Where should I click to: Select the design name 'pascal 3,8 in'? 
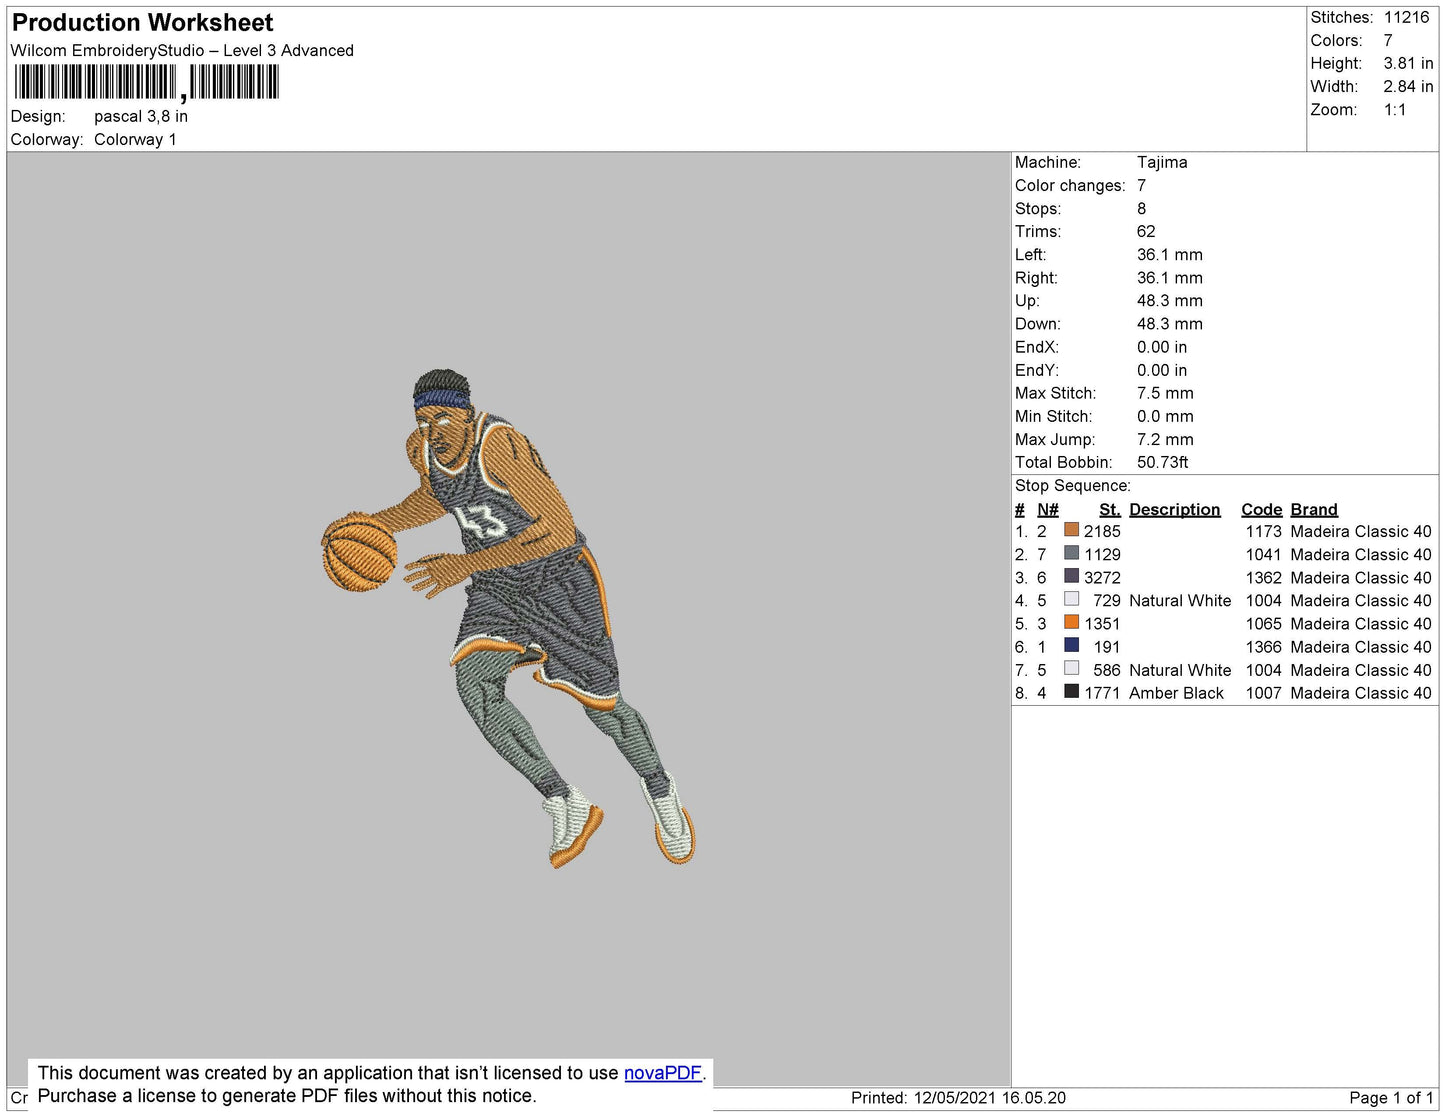[x=141, y=116]
